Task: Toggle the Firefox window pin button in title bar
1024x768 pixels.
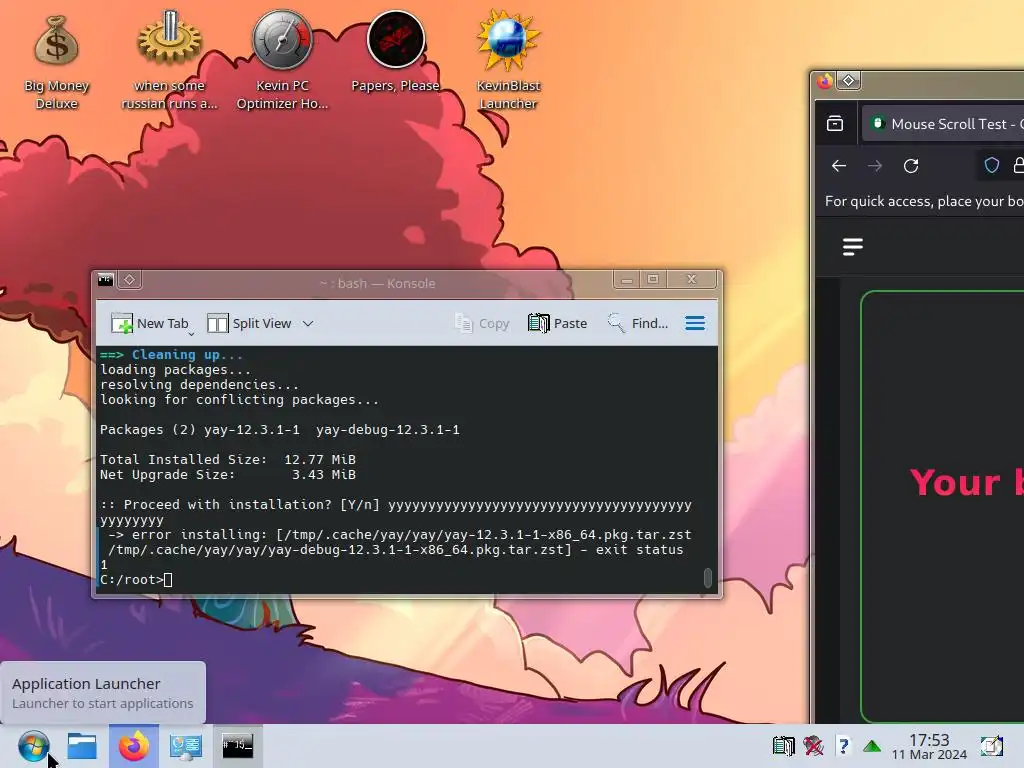Action: pos(848,81)
